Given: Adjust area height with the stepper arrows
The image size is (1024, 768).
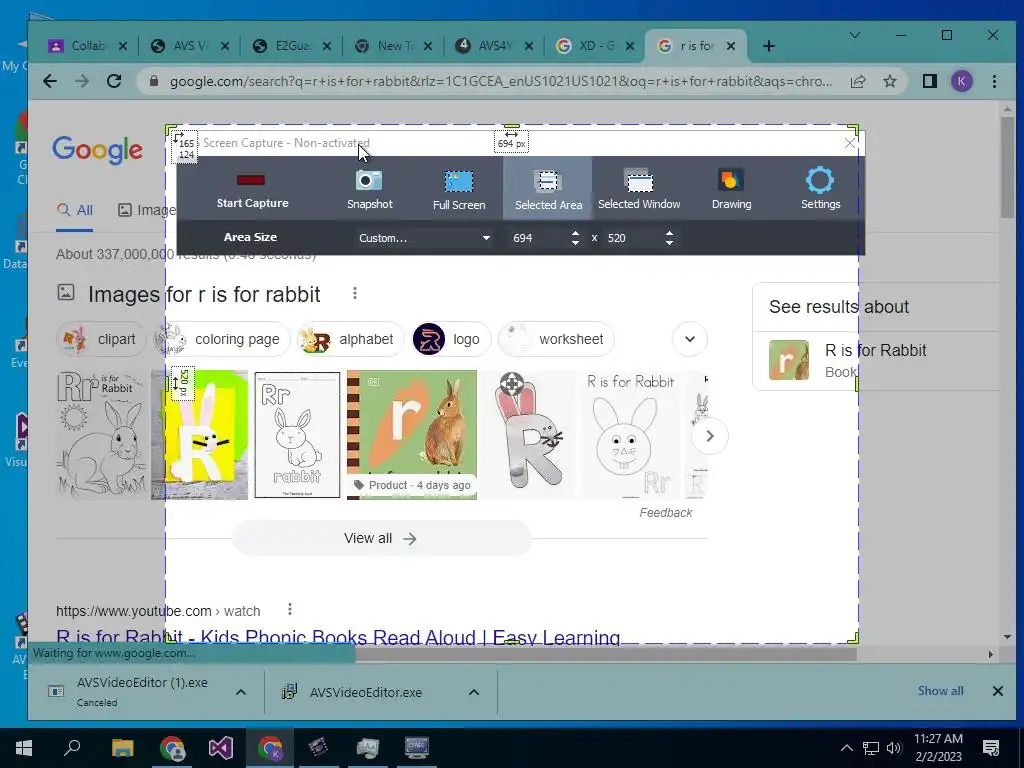Looking at the screenshot, I should tap(669, 238).
